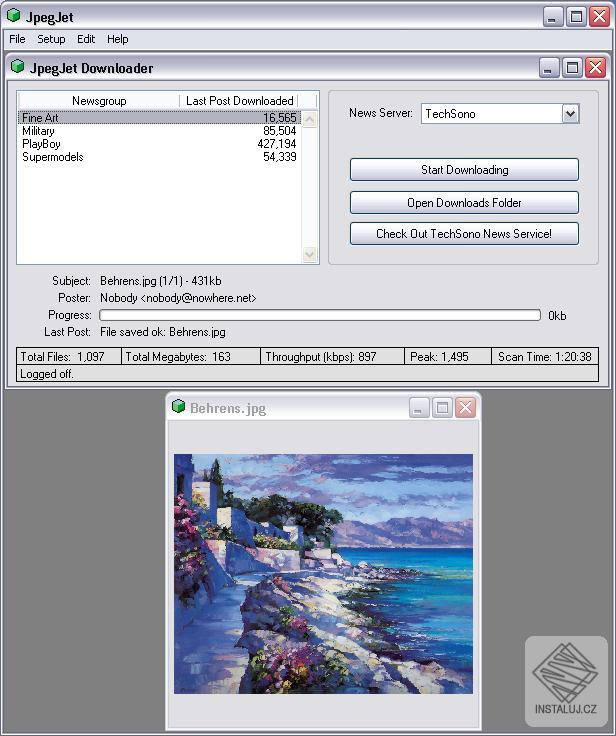
Task: Click the Total Files 1,097 status cell
Action: click(x=69, y=356)
